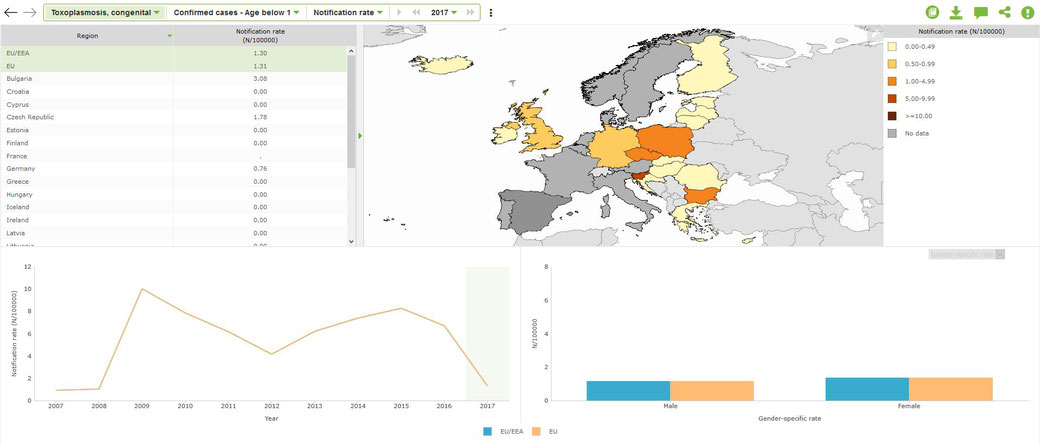Viewport: 1040px width, 445px height.
Task: Click the blue EU/EEA bar for Female
Action: [x=867, y=389]
